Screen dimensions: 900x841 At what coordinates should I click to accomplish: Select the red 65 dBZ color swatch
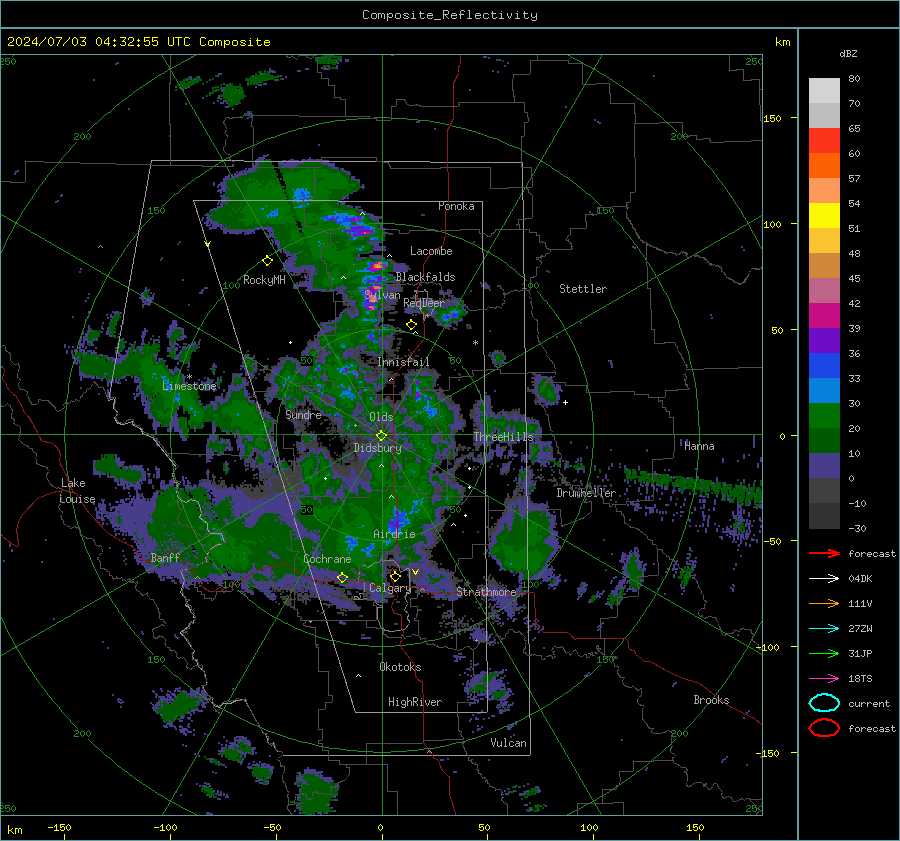pos(824,141)
